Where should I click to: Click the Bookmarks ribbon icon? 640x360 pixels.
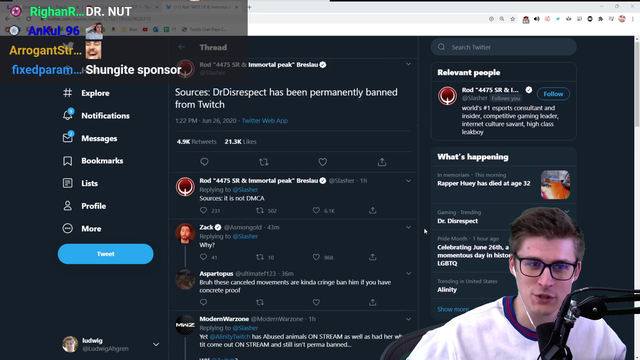tap(68, 161)
